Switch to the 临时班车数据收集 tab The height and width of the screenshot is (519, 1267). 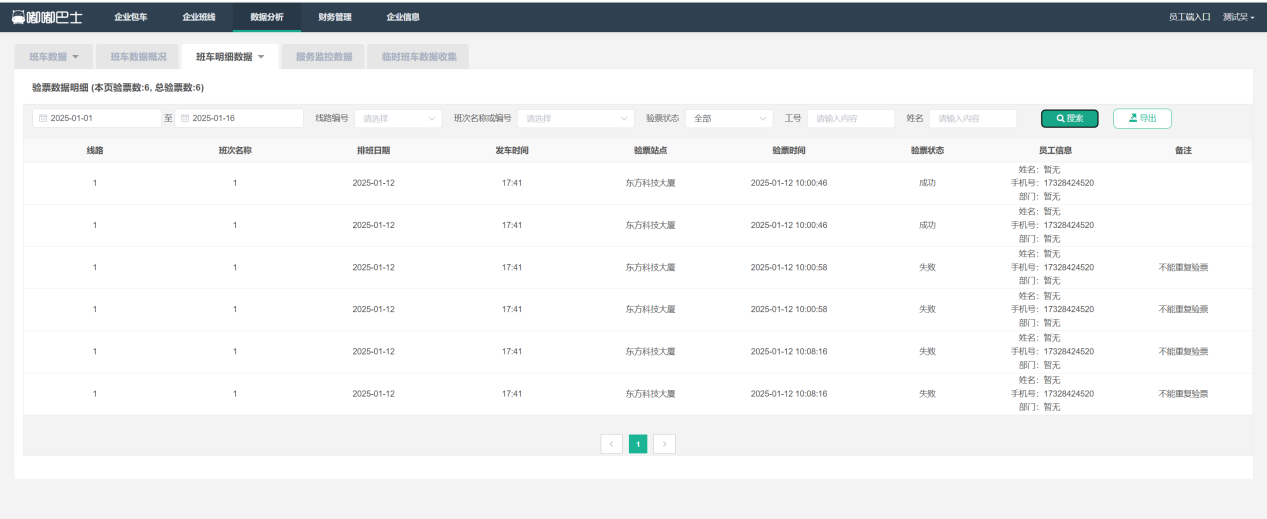tap(418, 57)
